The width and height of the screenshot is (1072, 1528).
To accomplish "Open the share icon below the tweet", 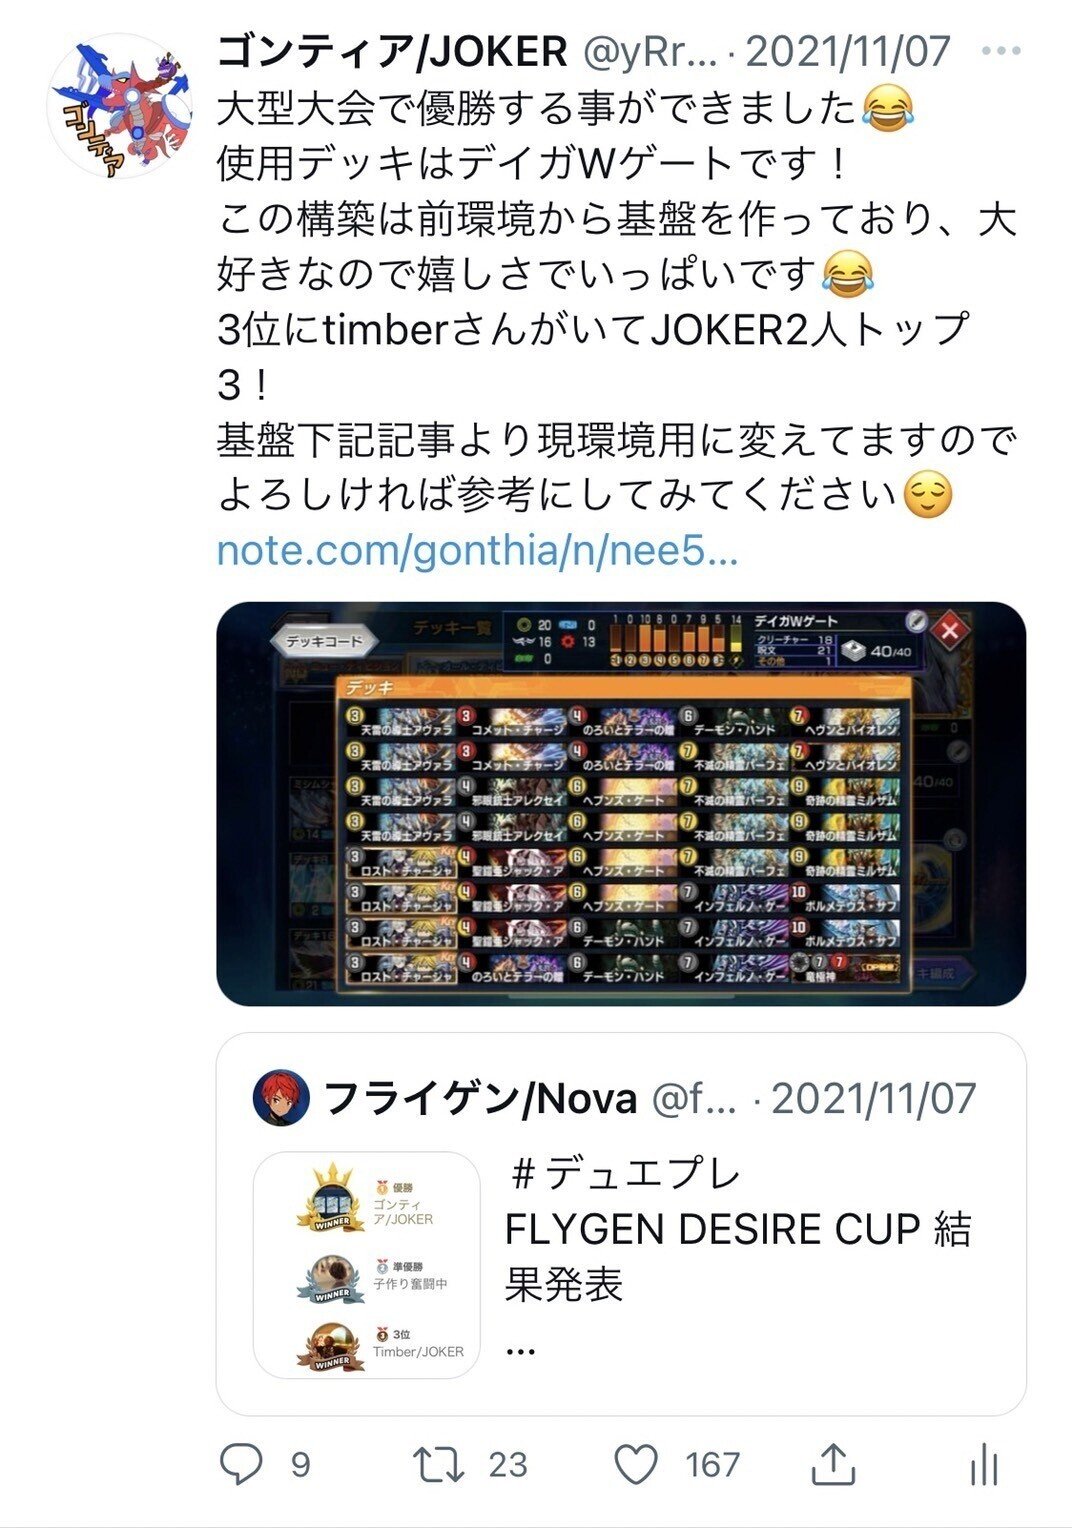I will (833, 1464).
